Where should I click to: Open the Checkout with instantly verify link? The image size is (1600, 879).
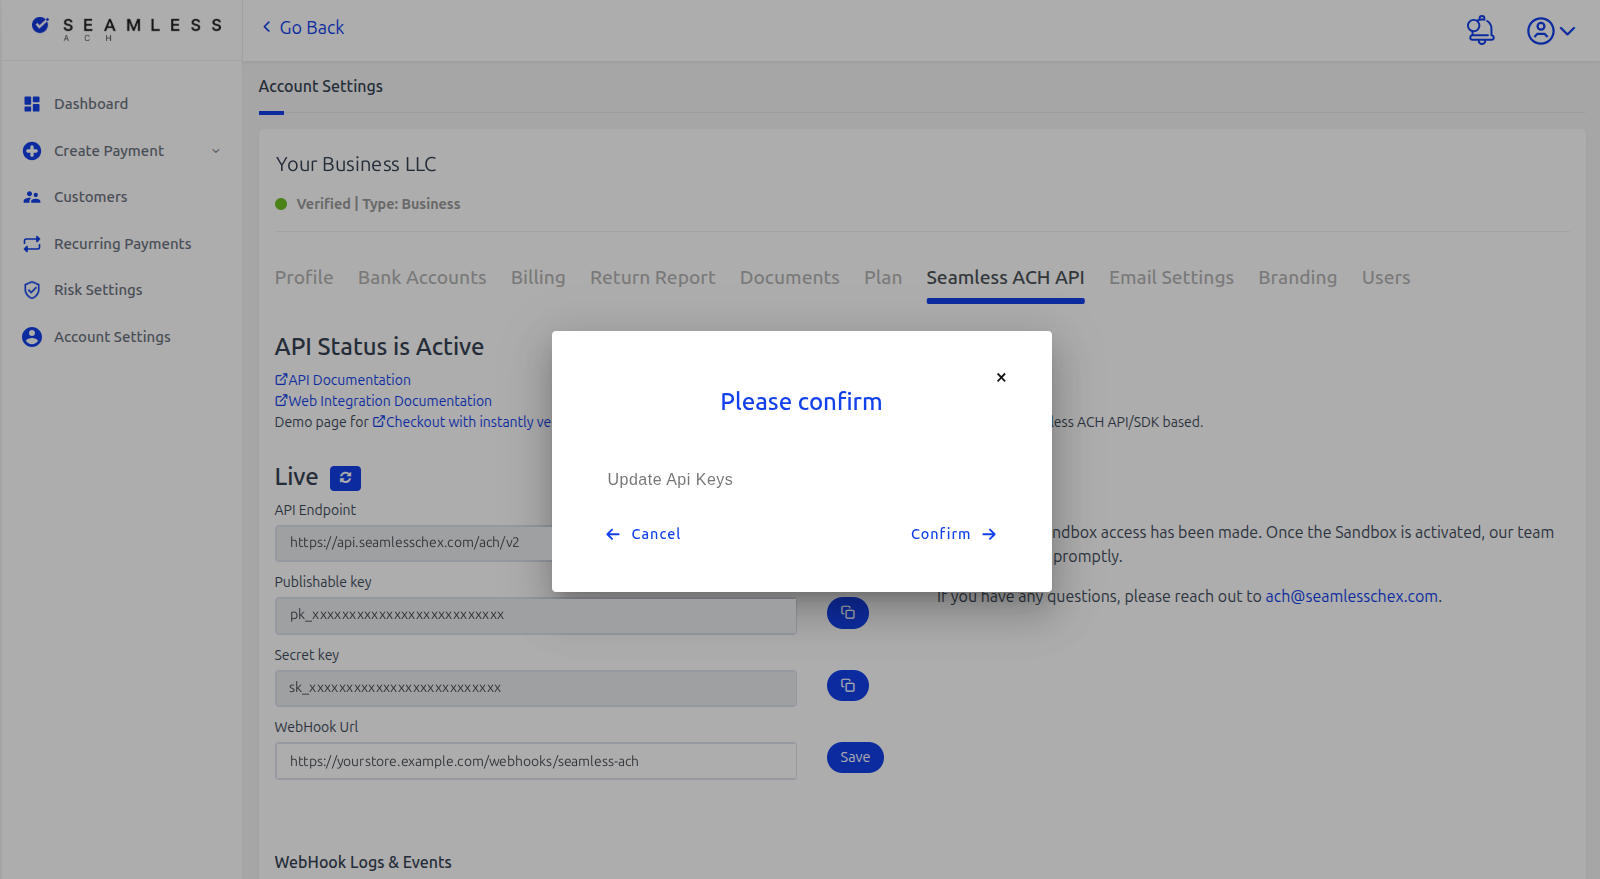coord(462,422)
